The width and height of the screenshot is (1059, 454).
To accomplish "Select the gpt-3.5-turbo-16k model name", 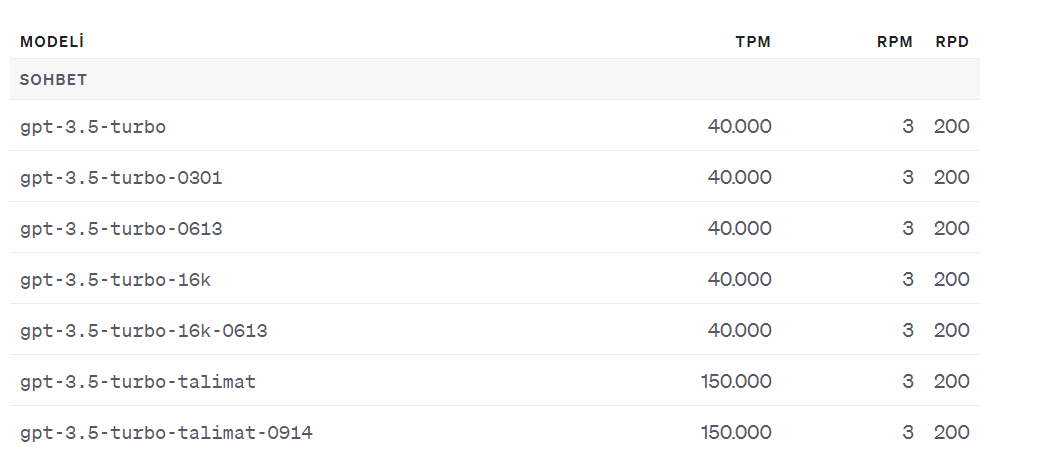I will click(115, 280).
